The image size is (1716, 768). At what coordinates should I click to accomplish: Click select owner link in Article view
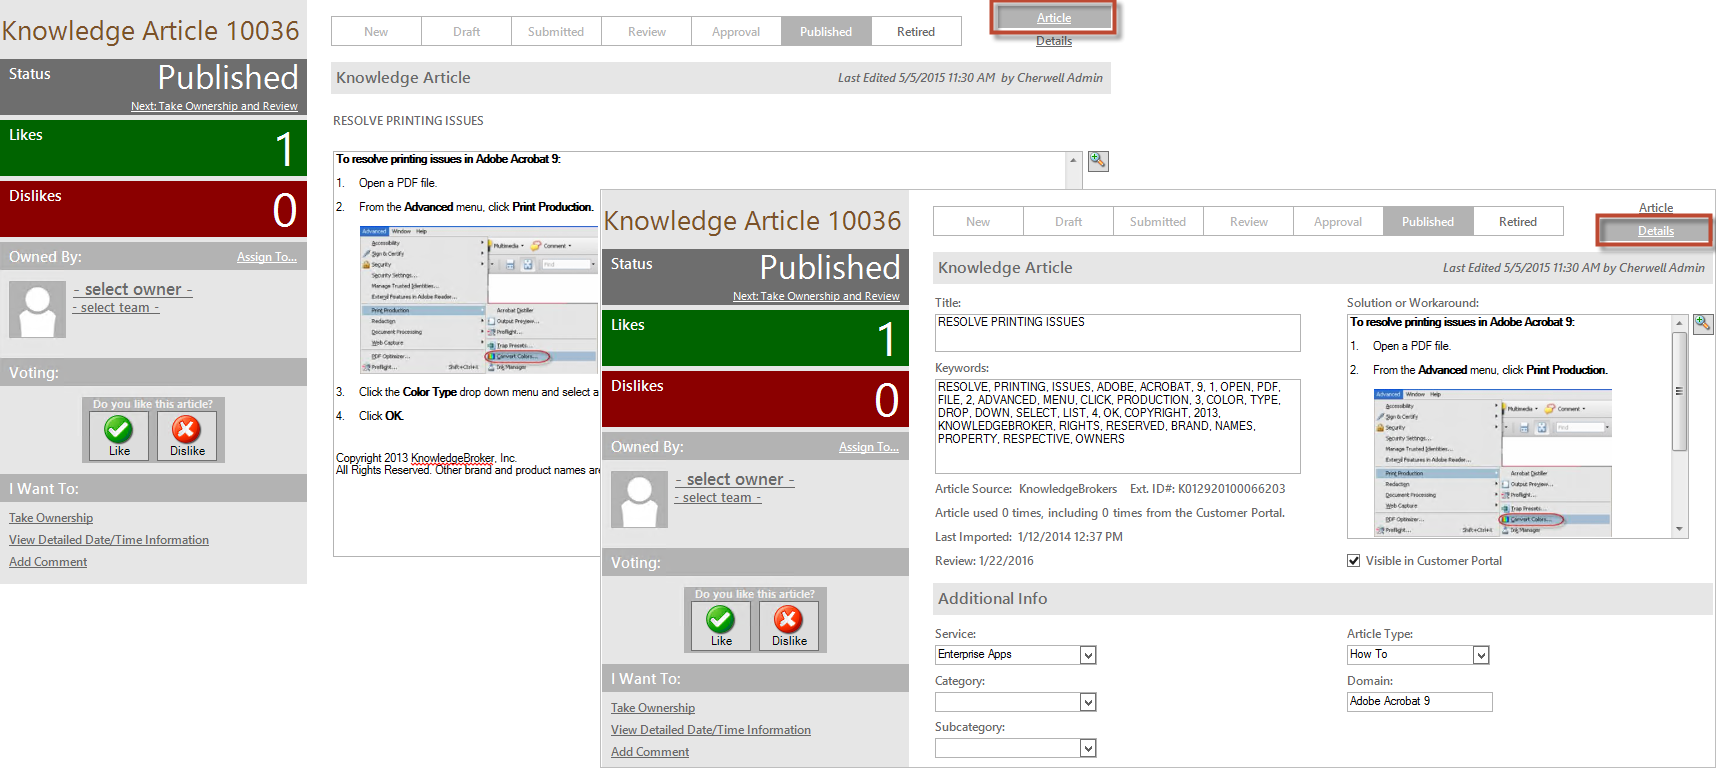tap(133, 289)
